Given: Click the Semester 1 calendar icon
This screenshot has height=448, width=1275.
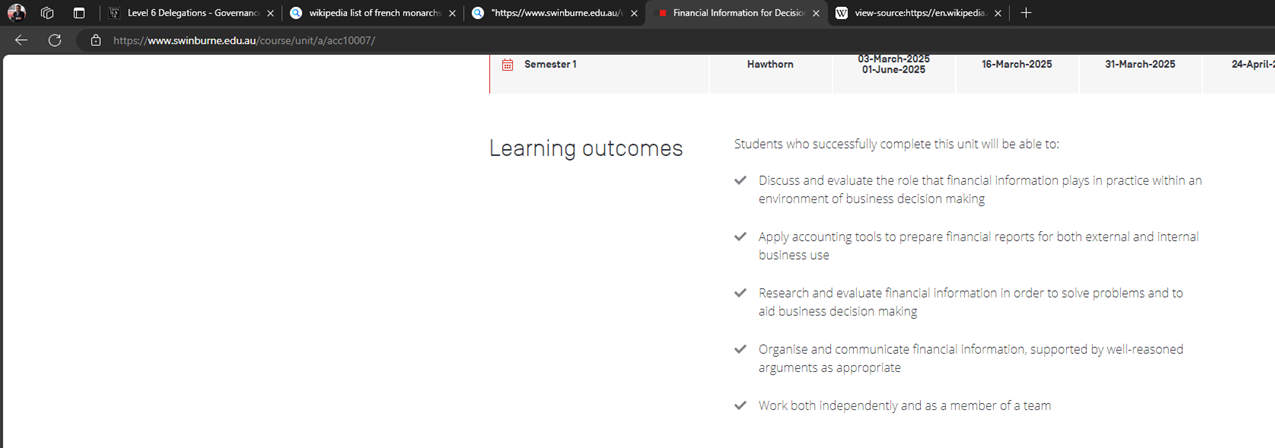Looking at the screenshot, I should [507, 65].
